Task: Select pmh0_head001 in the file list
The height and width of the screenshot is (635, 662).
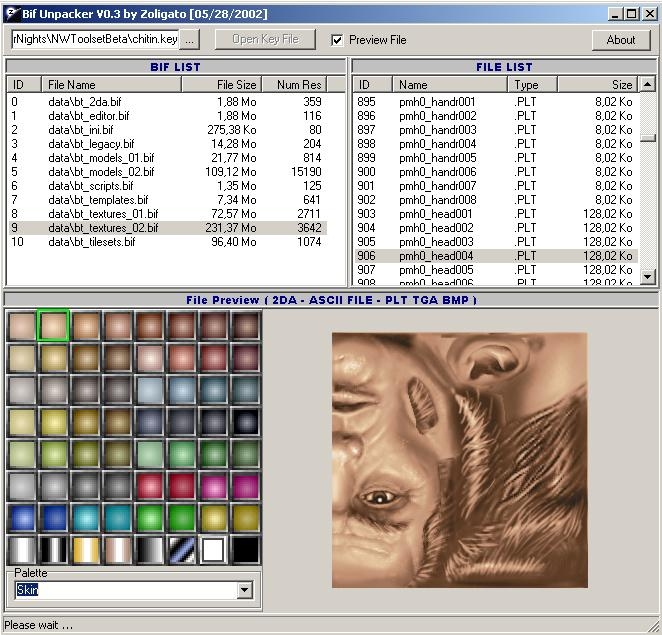Action: click(437, 214)
